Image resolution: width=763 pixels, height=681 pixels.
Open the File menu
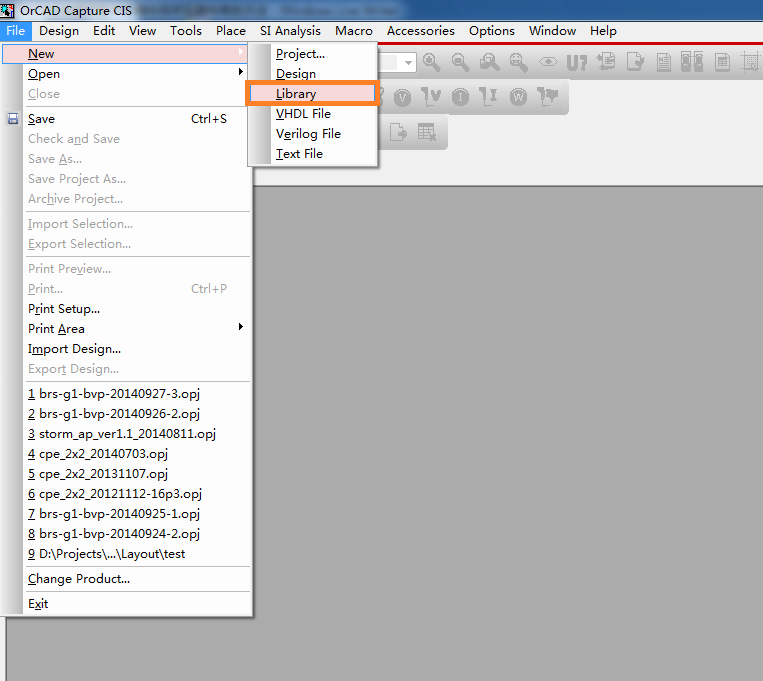click(x=16, y=31)
